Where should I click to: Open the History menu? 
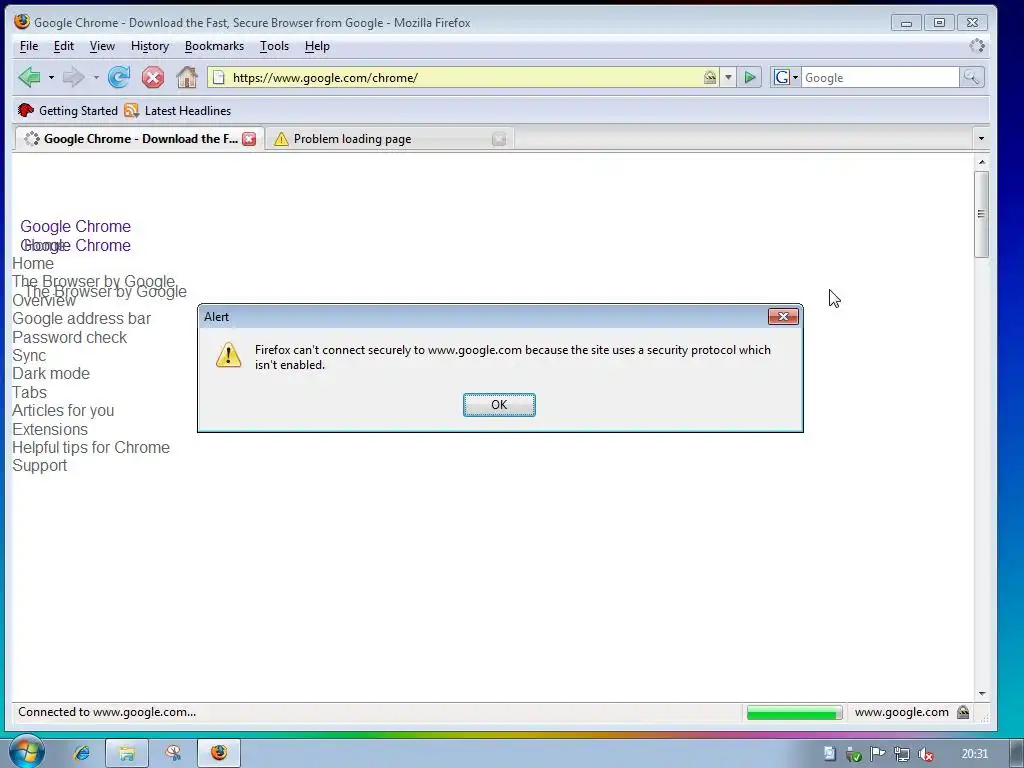[150, 46]
